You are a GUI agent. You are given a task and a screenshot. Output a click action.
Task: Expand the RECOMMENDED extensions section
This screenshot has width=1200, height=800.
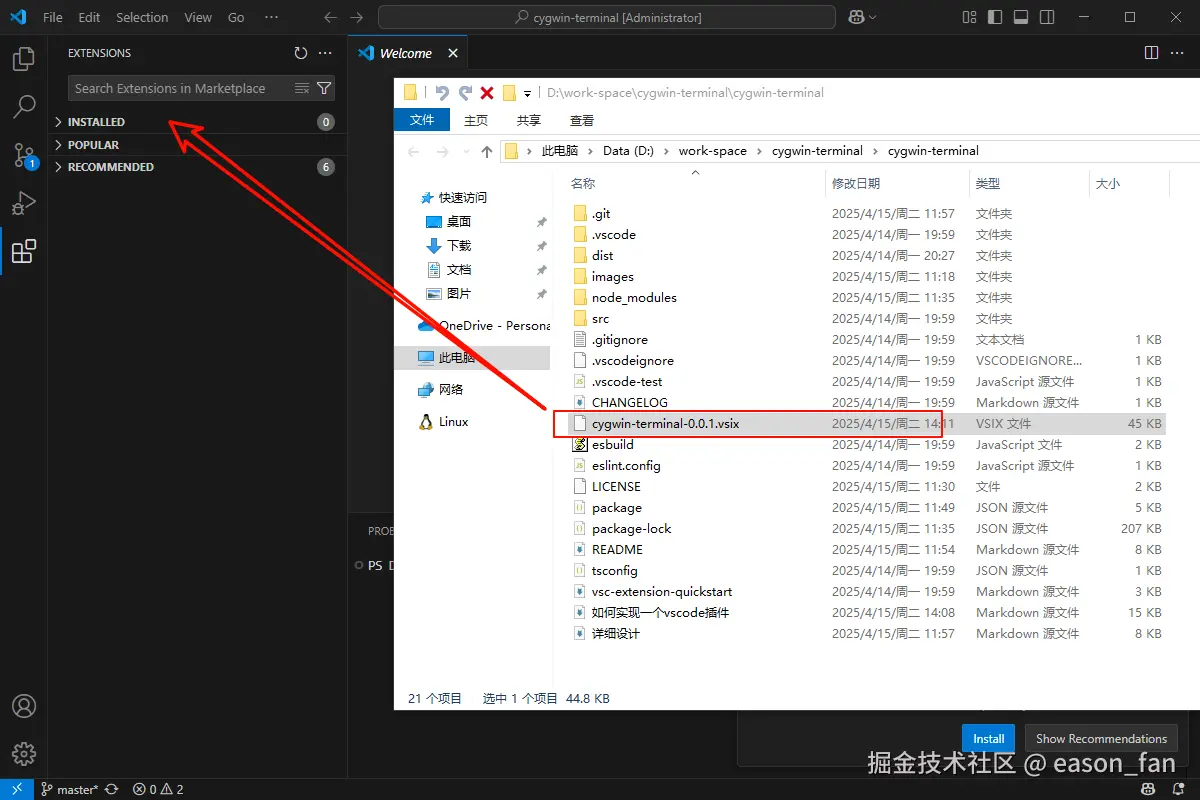click(x=110, y=167)
